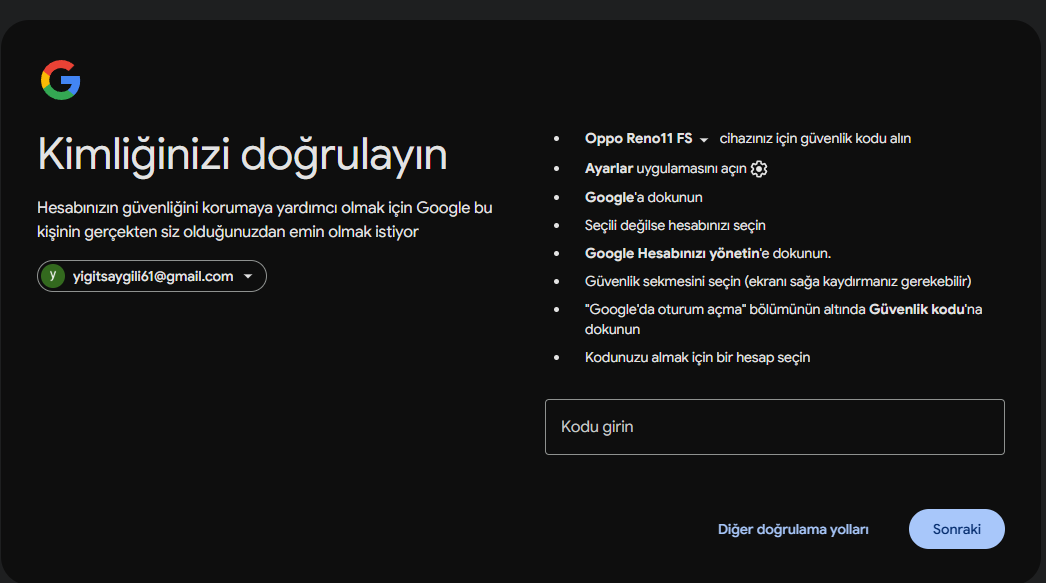Click the text Google'a dokunun
The image size is (1046, 583).
coord(644,197)
